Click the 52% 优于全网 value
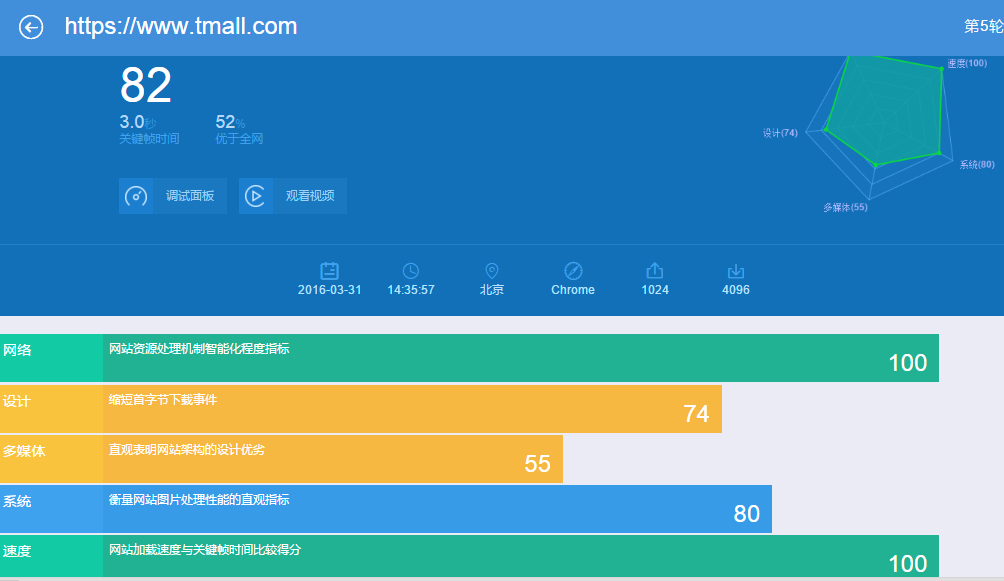This screenshot has width=1004, height=581. pos(230,122)
